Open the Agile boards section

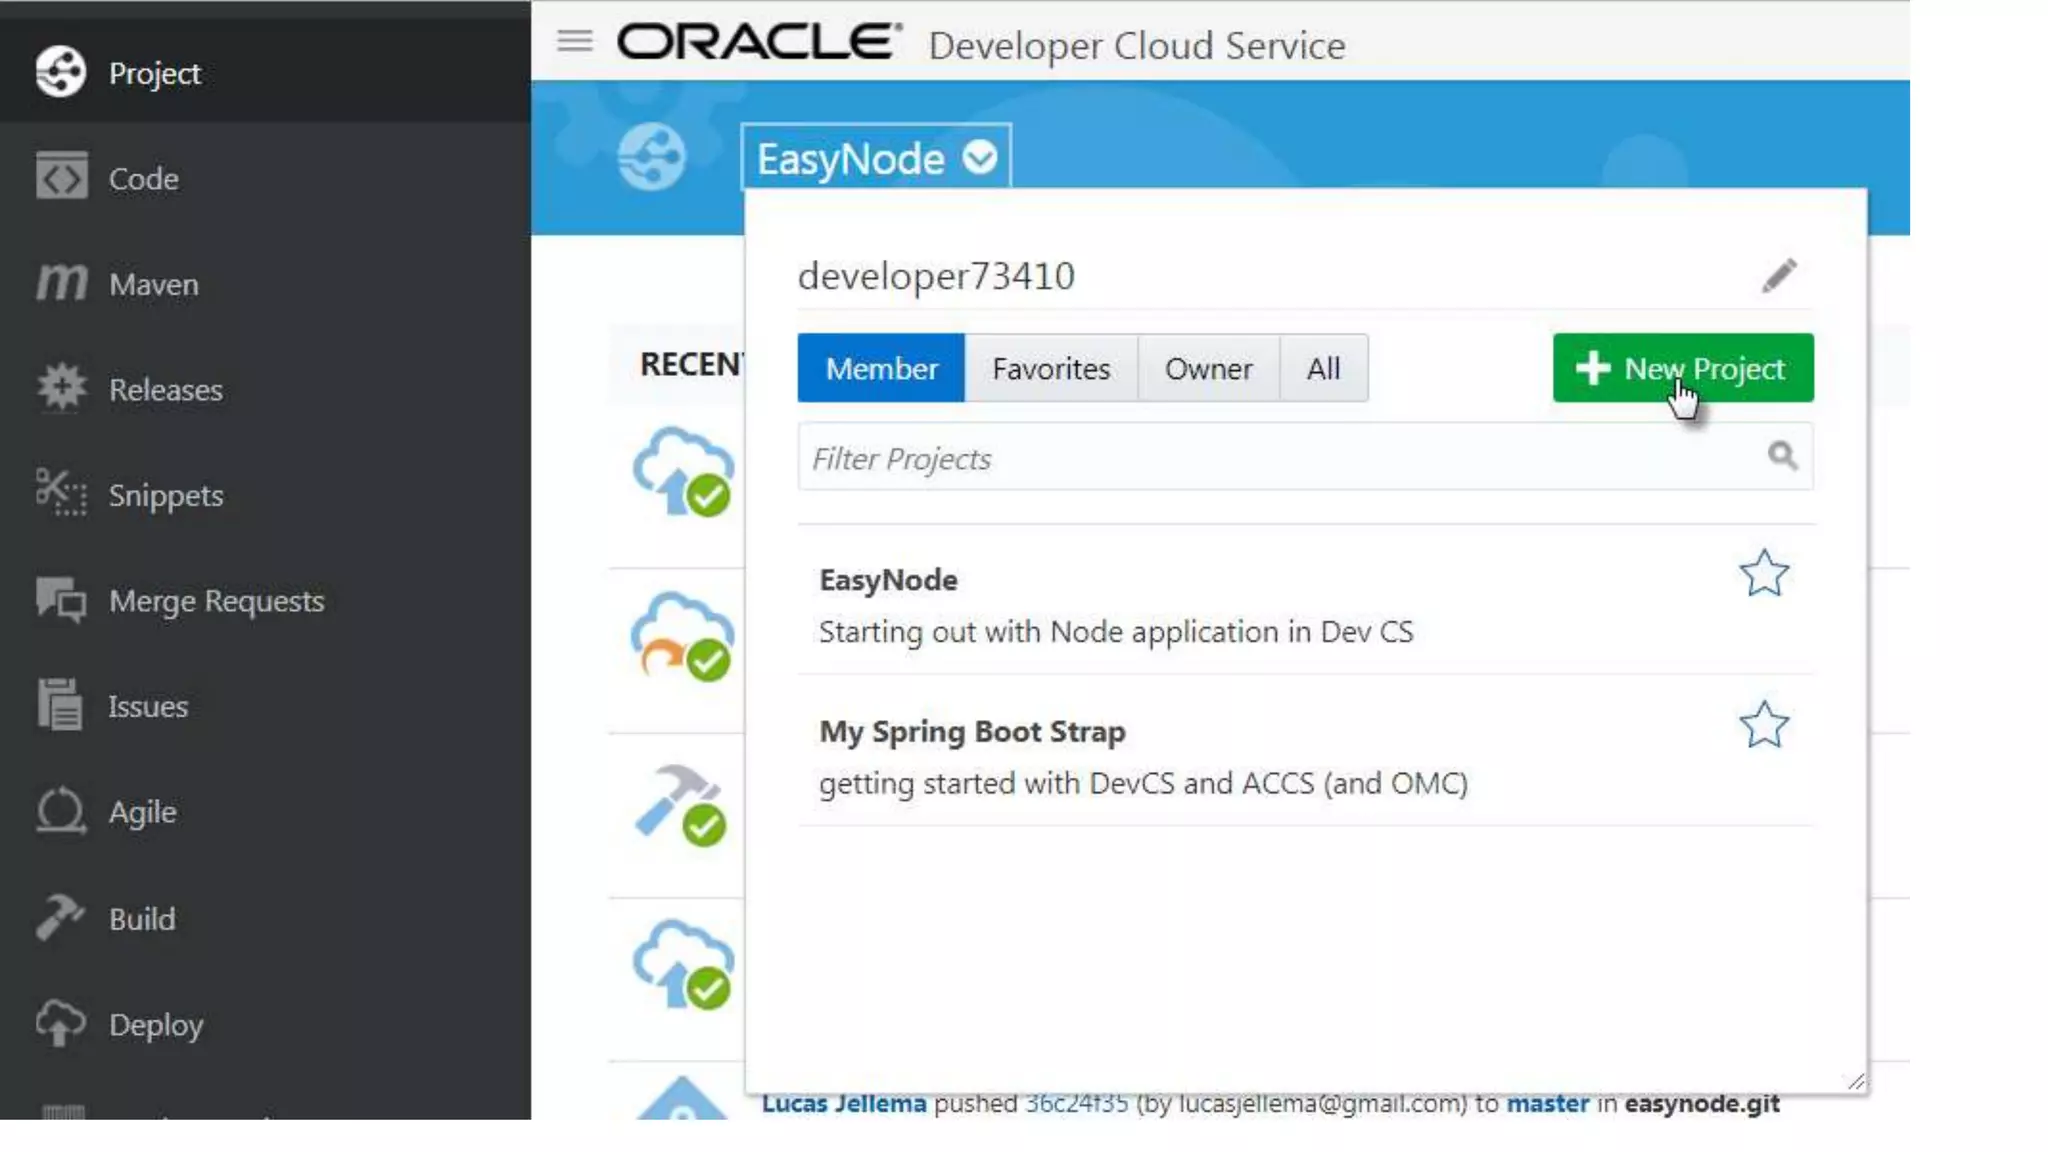pos(142,812)
